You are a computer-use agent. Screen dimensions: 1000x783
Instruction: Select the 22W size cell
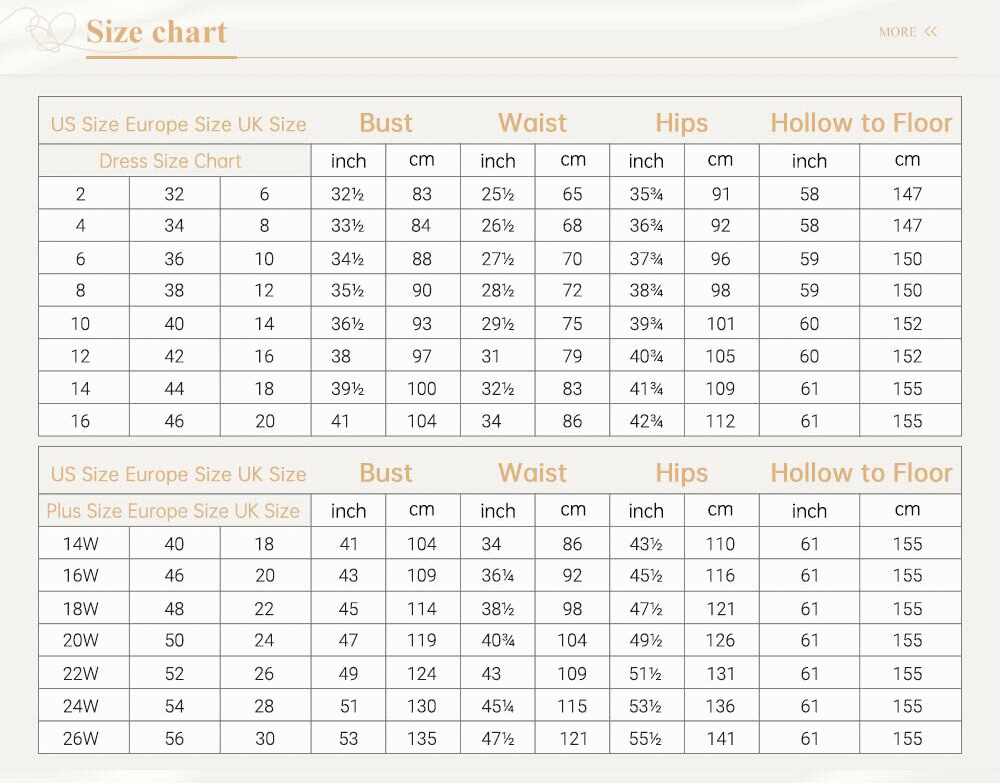click(x=81, y=674)
